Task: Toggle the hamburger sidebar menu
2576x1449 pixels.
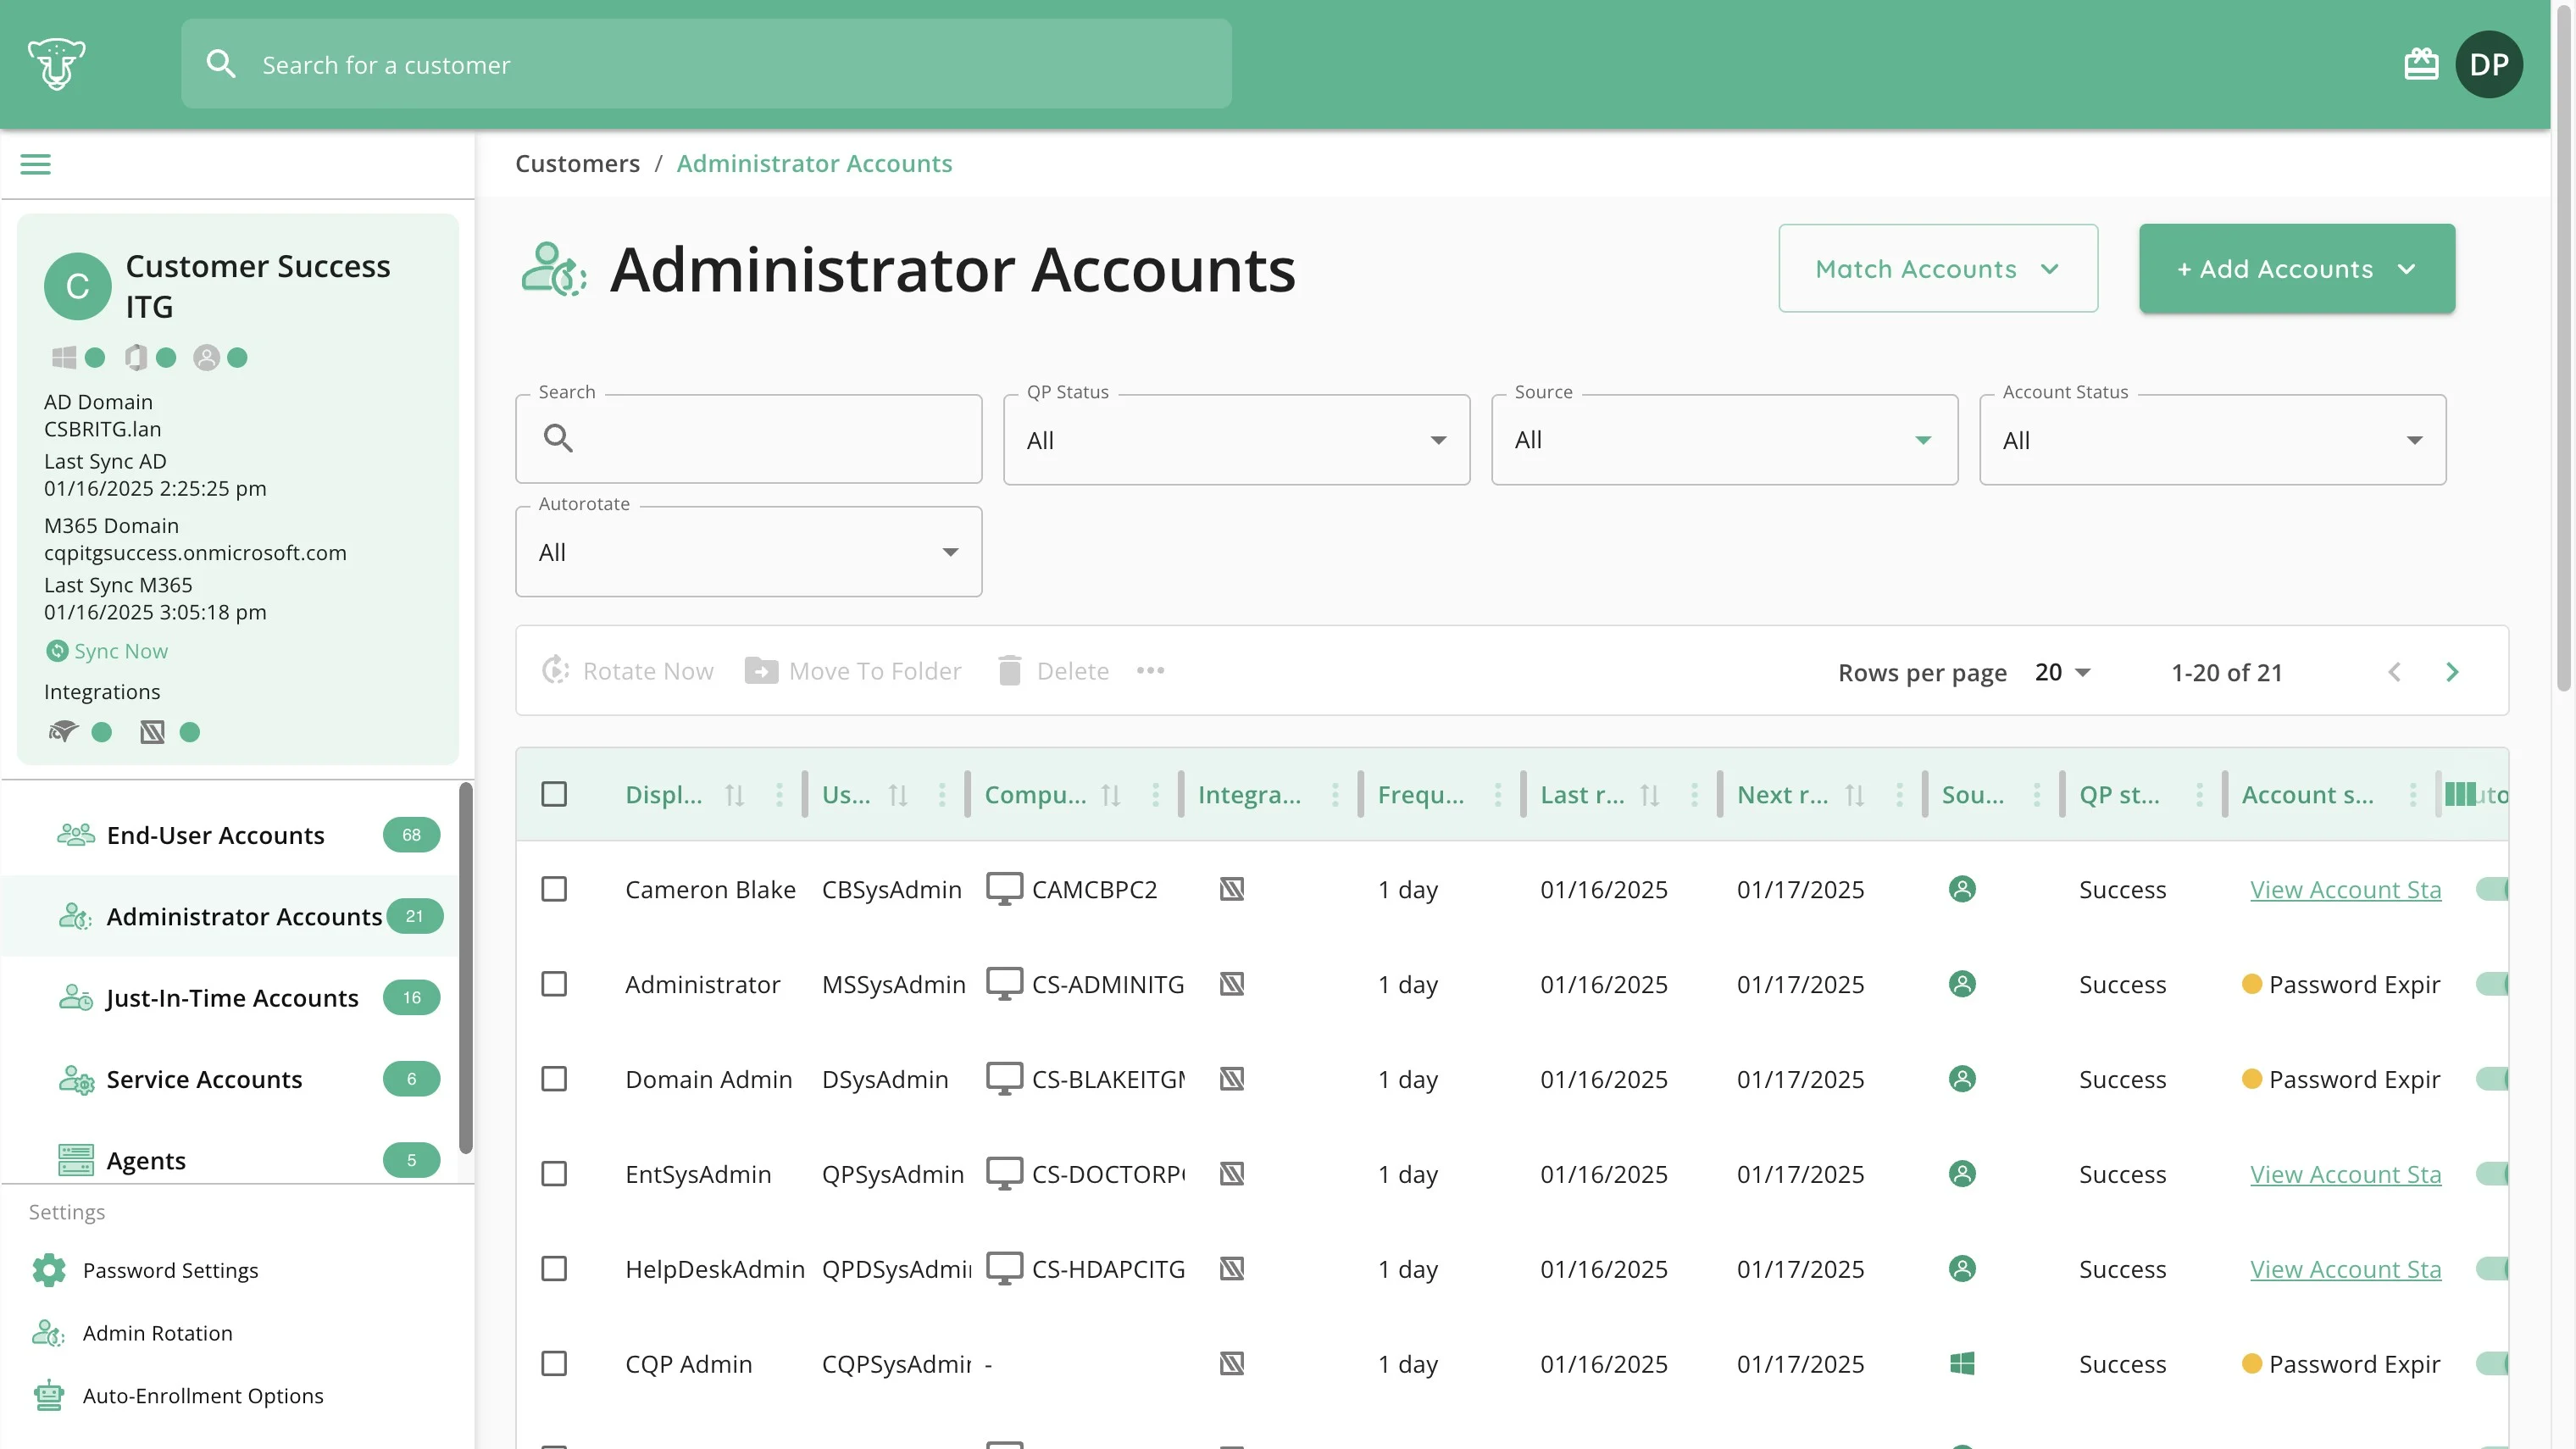Action: point(35,164)
